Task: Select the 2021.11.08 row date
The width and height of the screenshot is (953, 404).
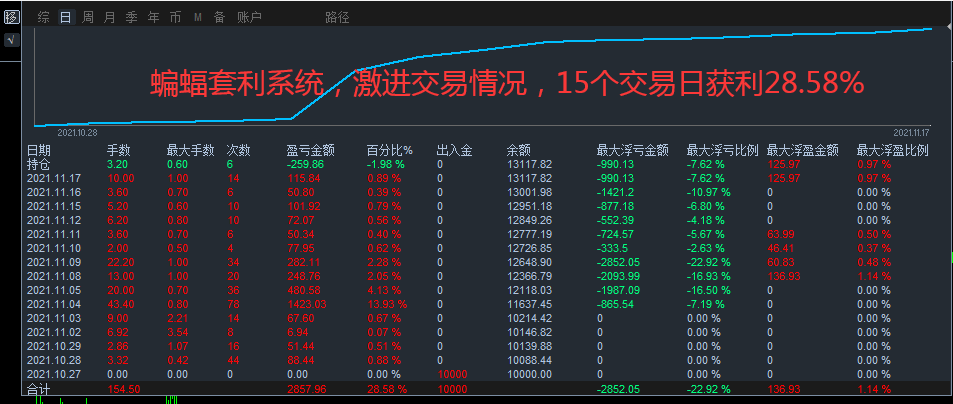Action: (52, 276)
